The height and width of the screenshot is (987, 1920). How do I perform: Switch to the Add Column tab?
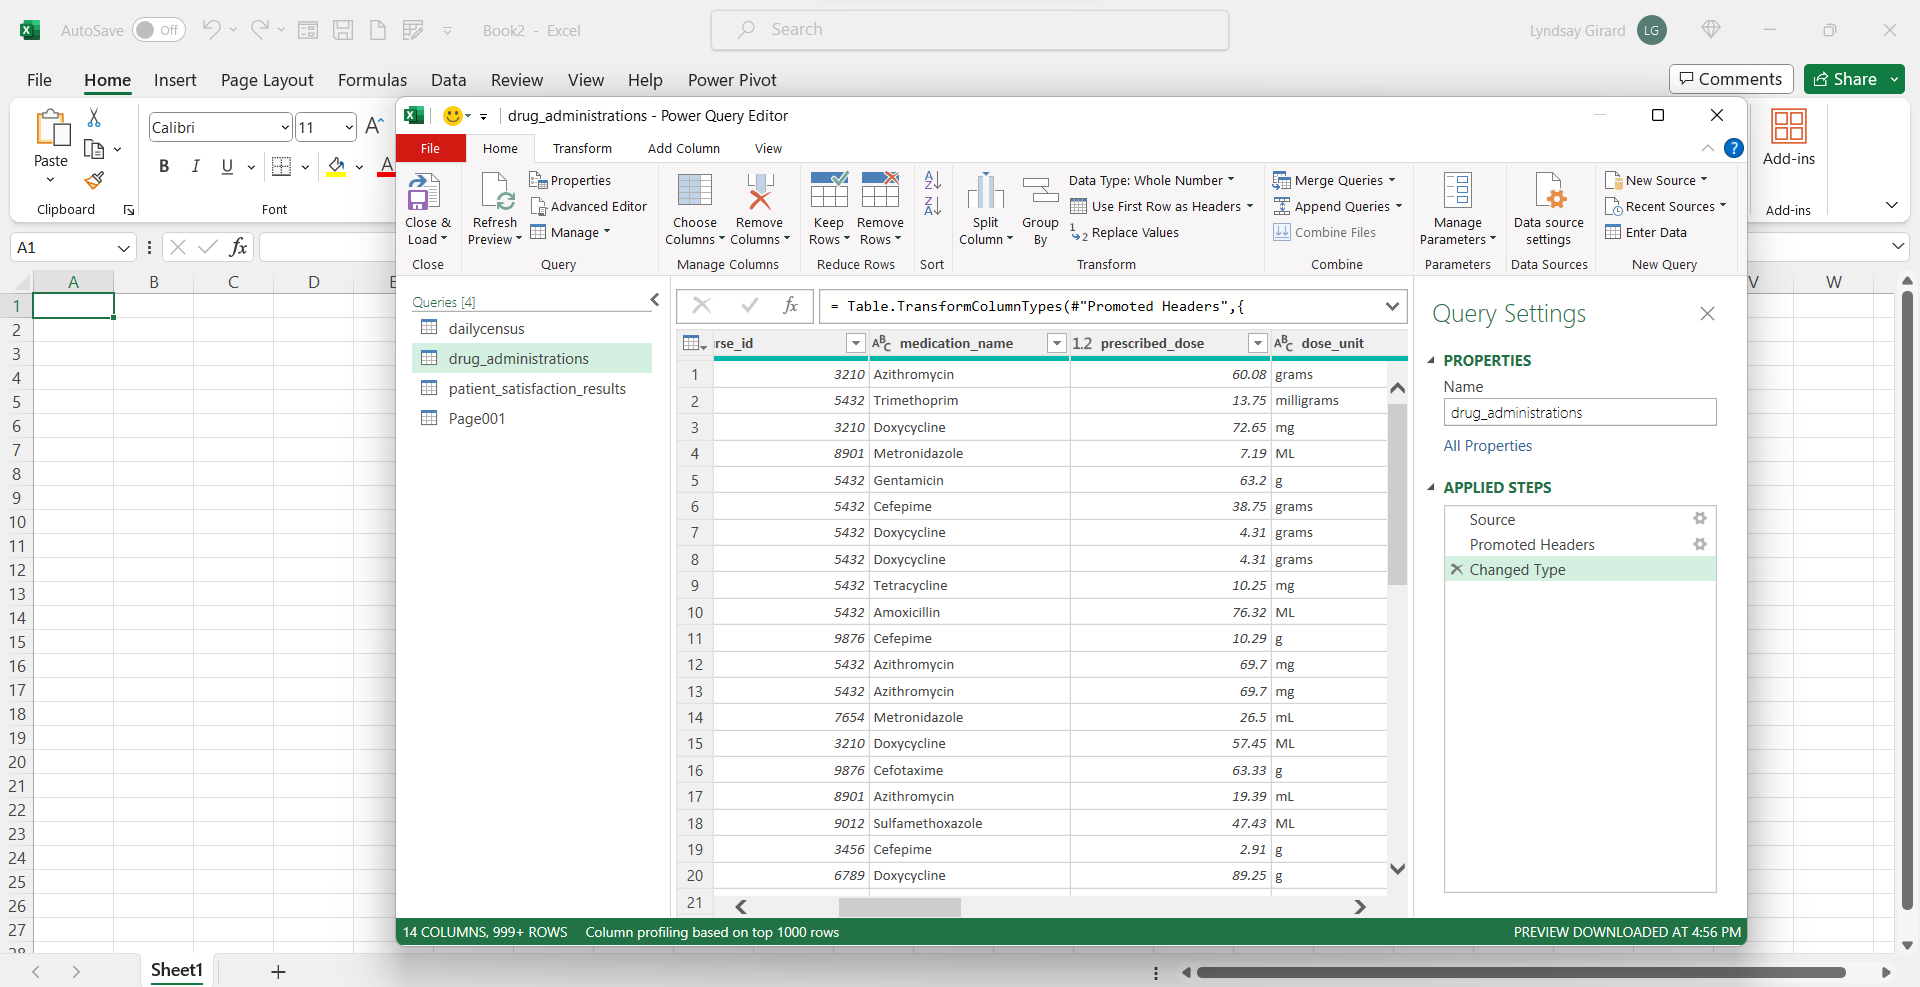[684, 148]
